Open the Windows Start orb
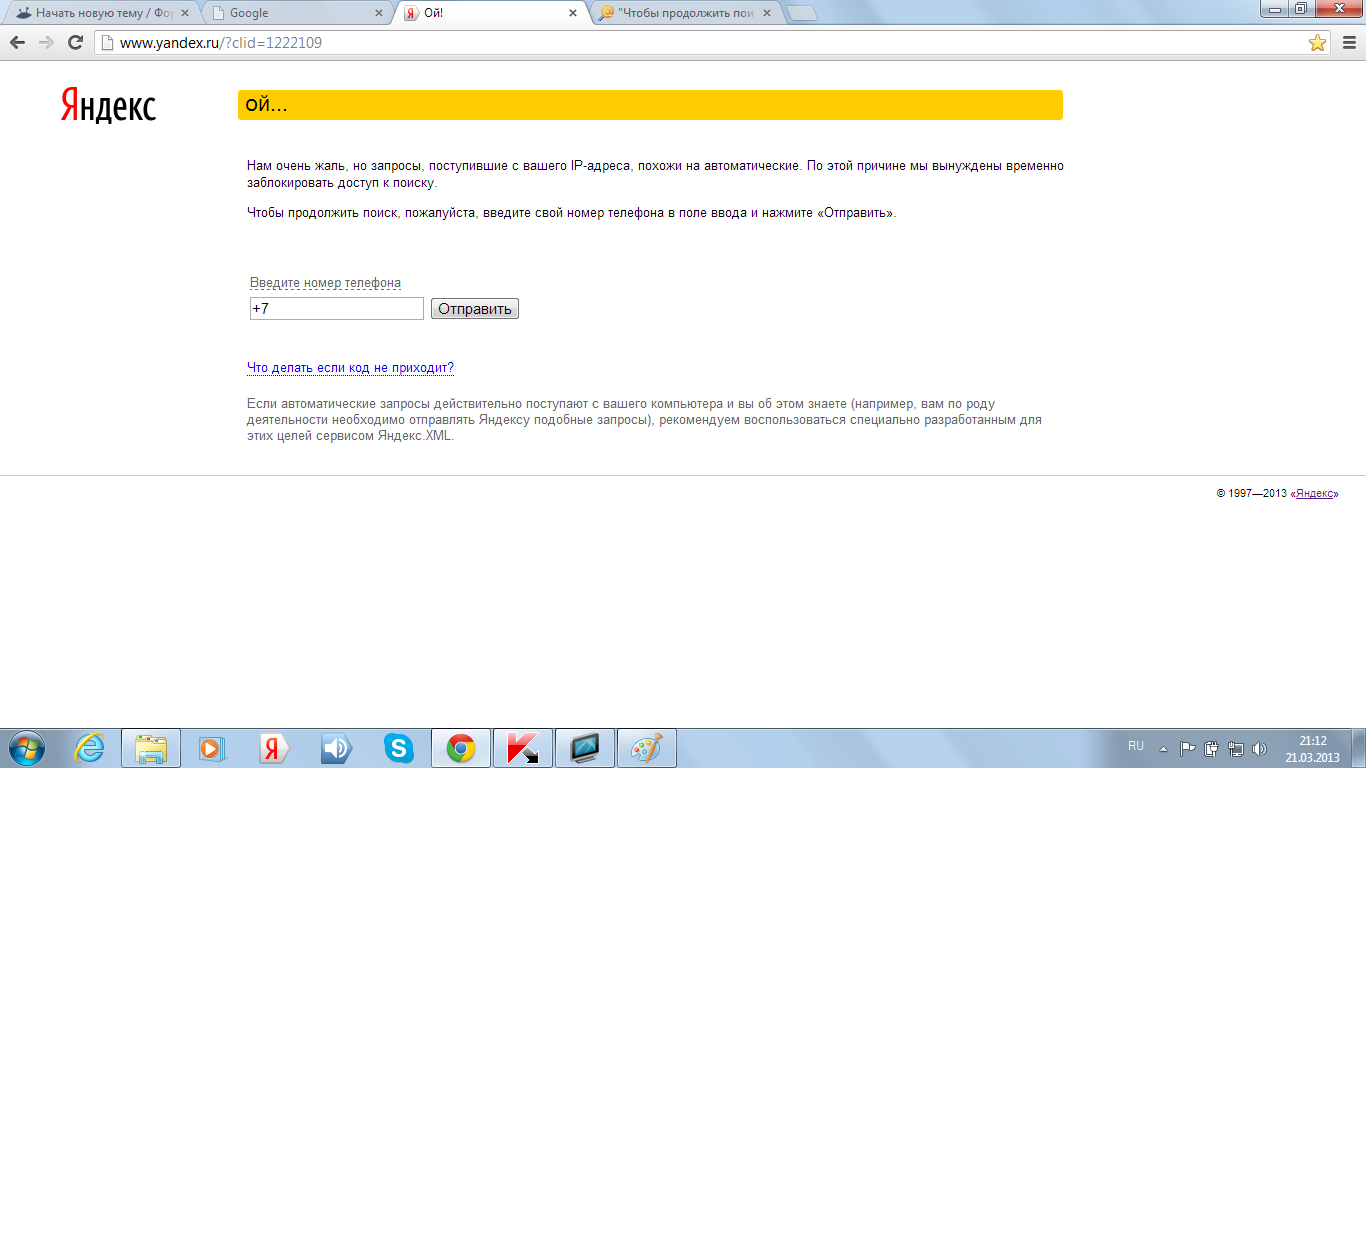Screen dimensions: 1366x1245 (x=27, y=748)
